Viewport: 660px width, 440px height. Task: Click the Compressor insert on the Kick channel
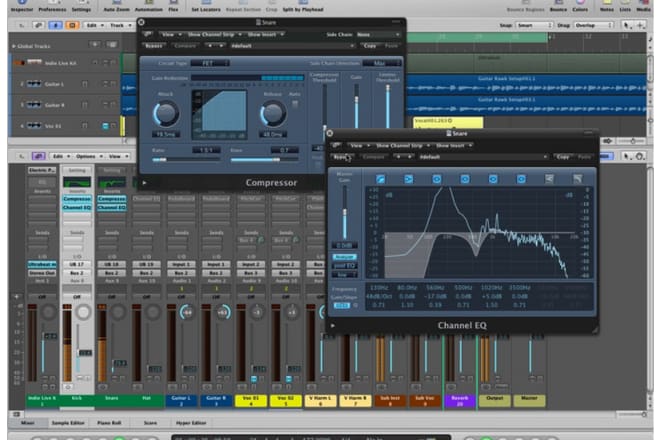point(77,199)
